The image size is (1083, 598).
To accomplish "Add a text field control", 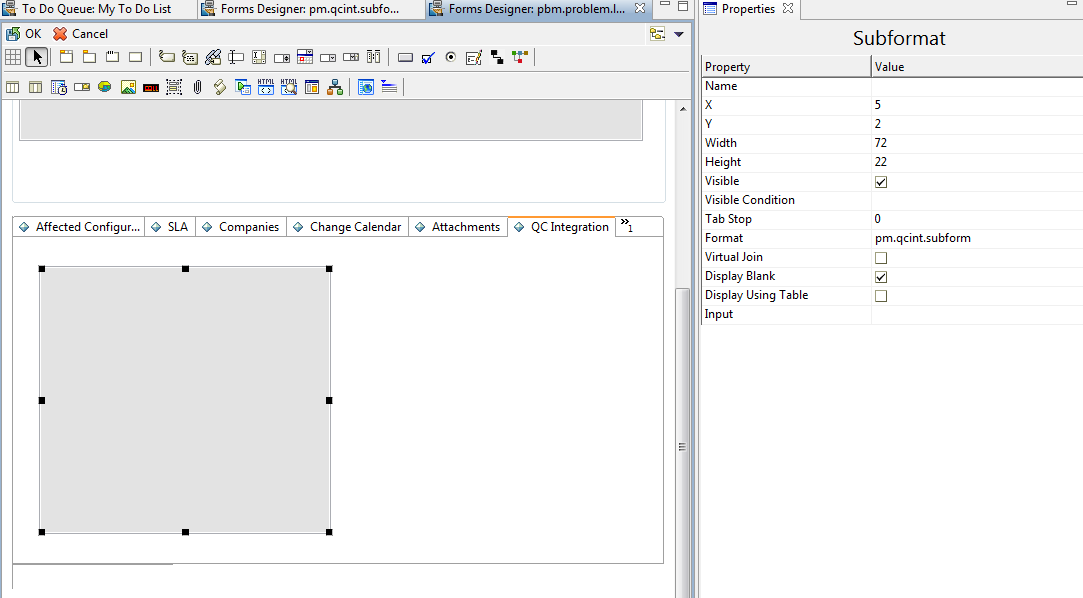I will (236, 57).
